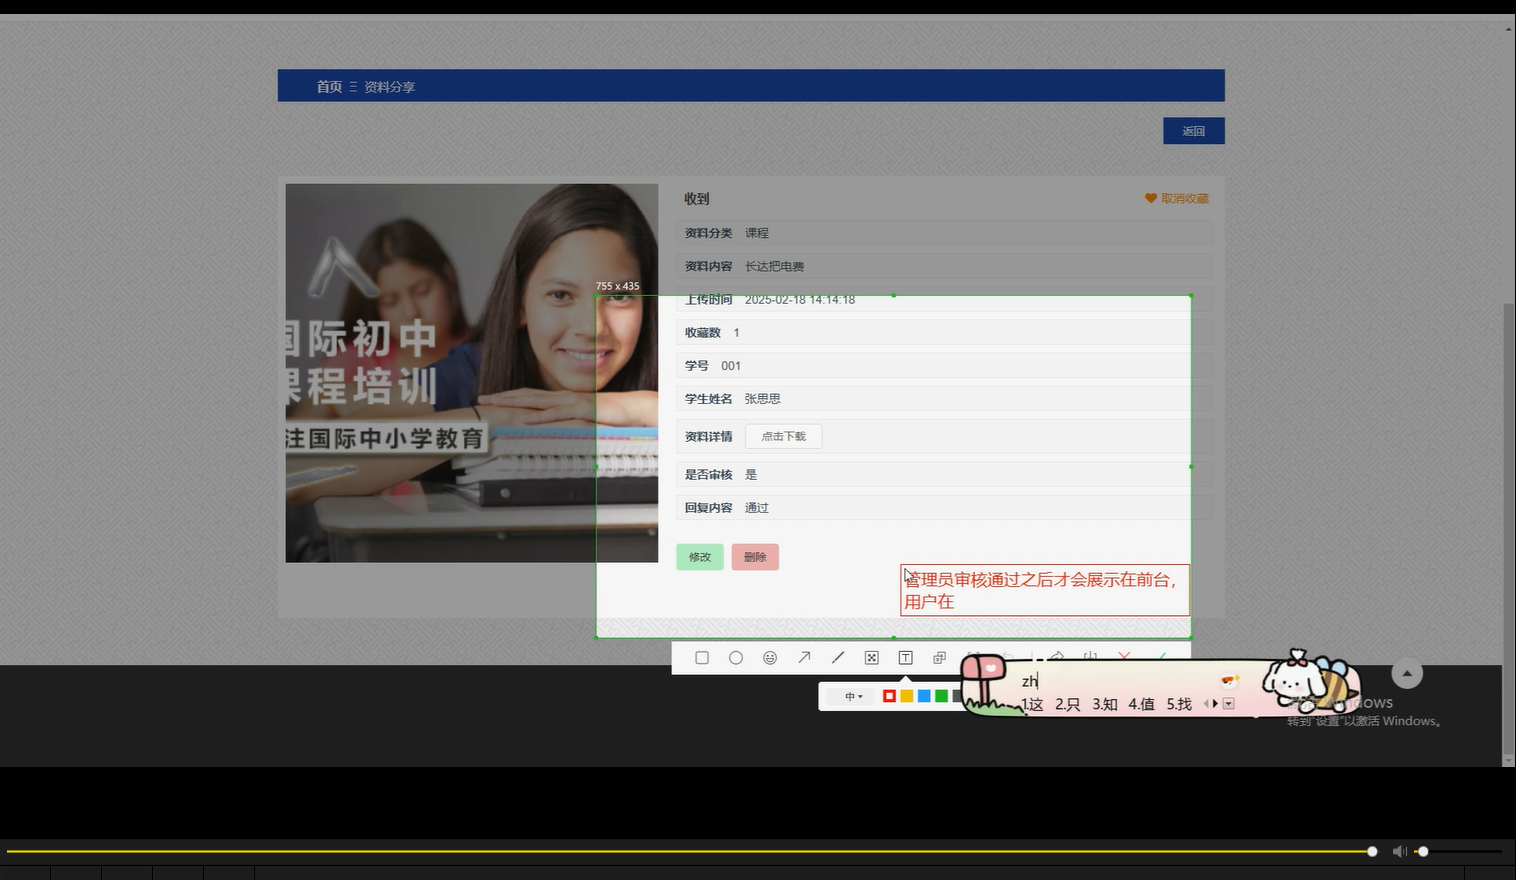Click the video speaker mute icon
Screen dimensions: 1516x880
point(1399,852)
